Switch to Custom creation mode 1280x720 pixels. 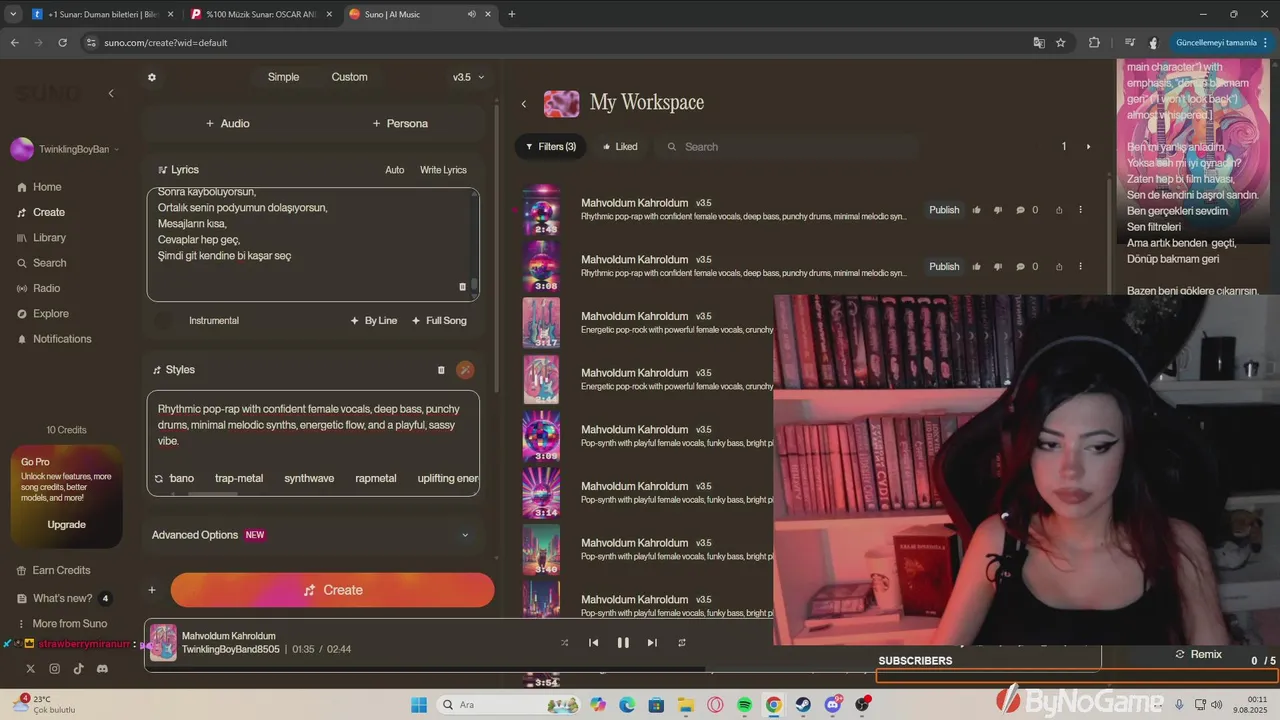pos(350,77)
